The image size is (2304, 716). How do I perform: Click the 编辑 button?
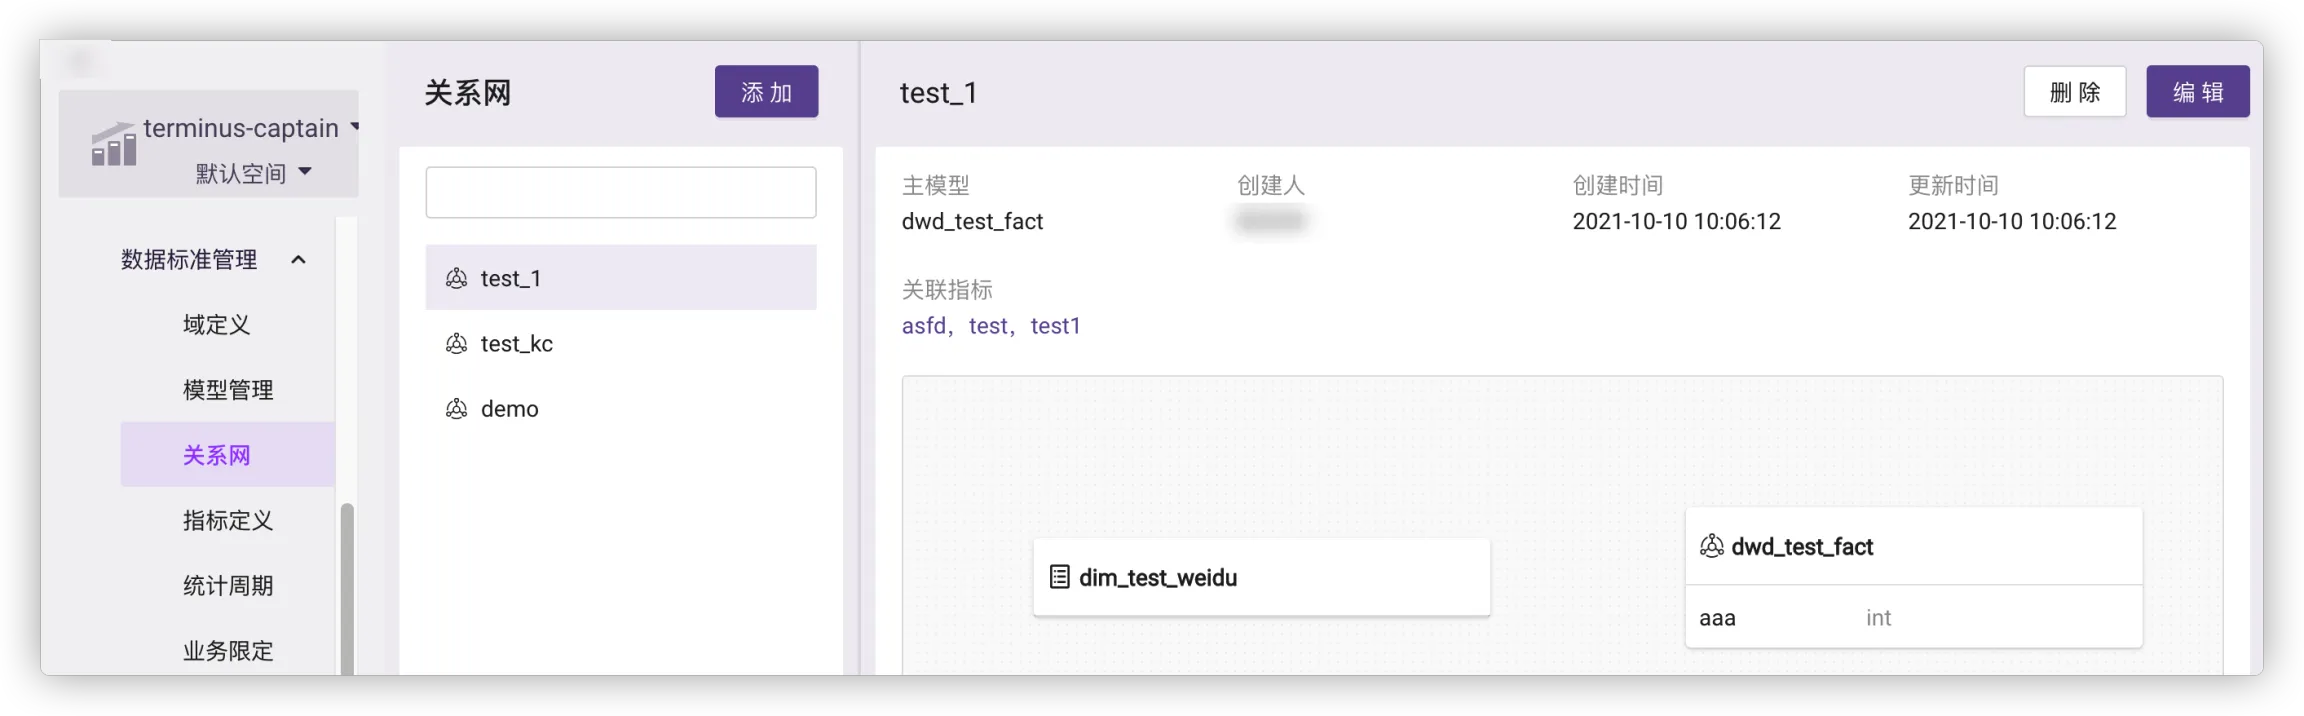click(x=2197, y=92)
